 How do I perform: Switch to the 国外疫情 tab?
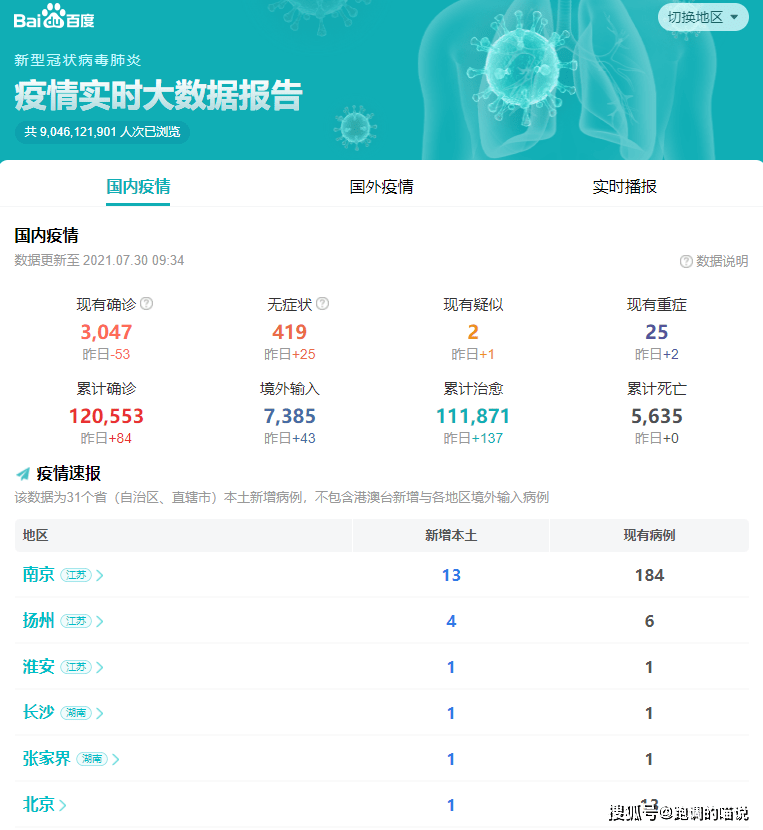pyautogui.click(x=381, y=187)
